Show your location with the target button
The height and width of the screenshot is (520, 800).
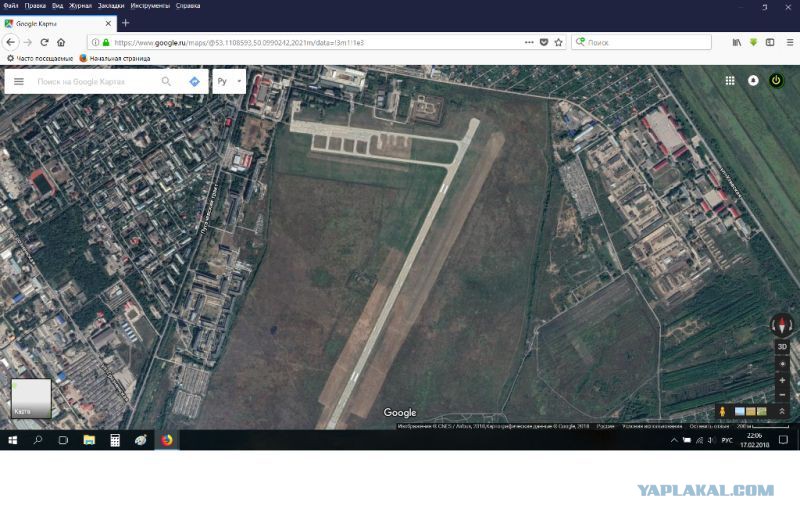coord(782,364)
